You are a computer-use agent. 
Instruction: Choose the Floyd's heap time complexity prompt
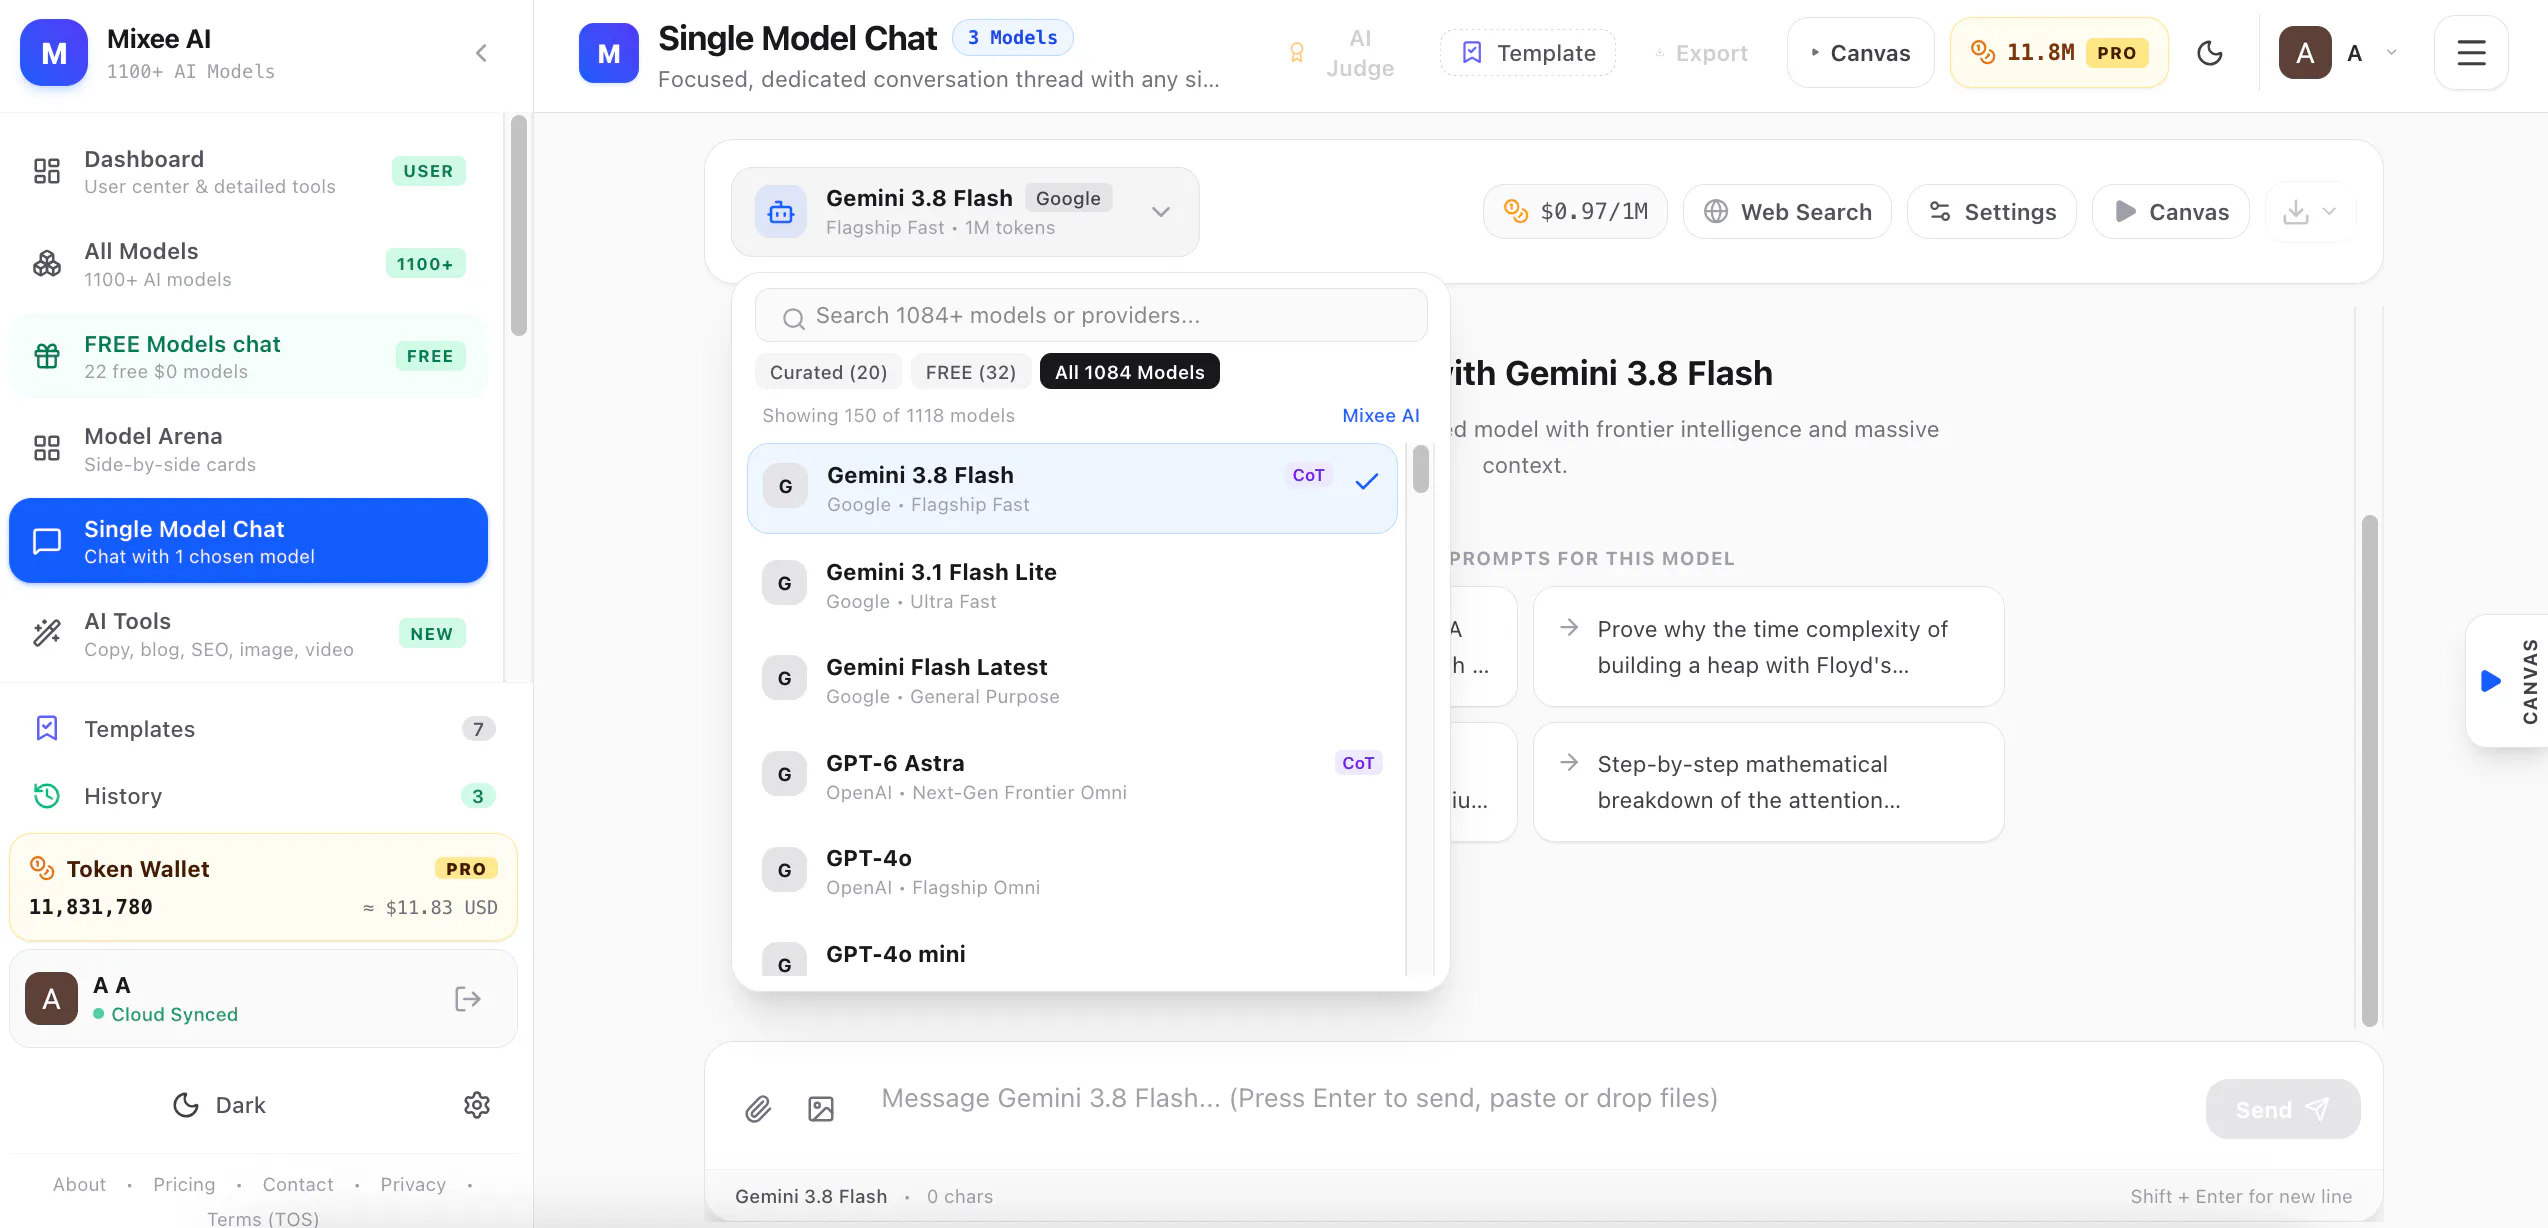point(1768,647)
